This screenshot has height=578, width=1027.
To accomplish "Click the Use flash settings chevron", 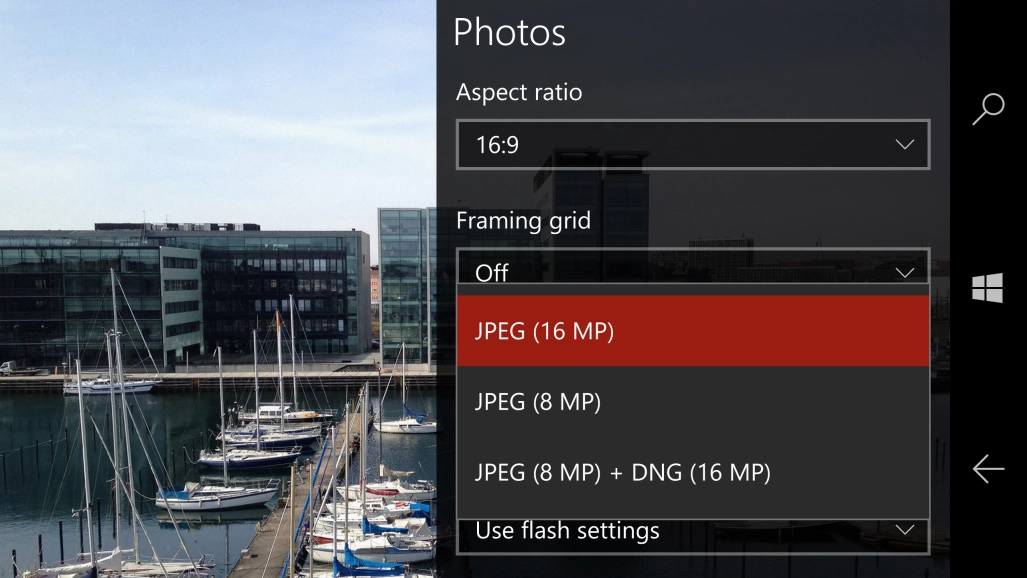I will pyautogui.click(x=905, y=530).
